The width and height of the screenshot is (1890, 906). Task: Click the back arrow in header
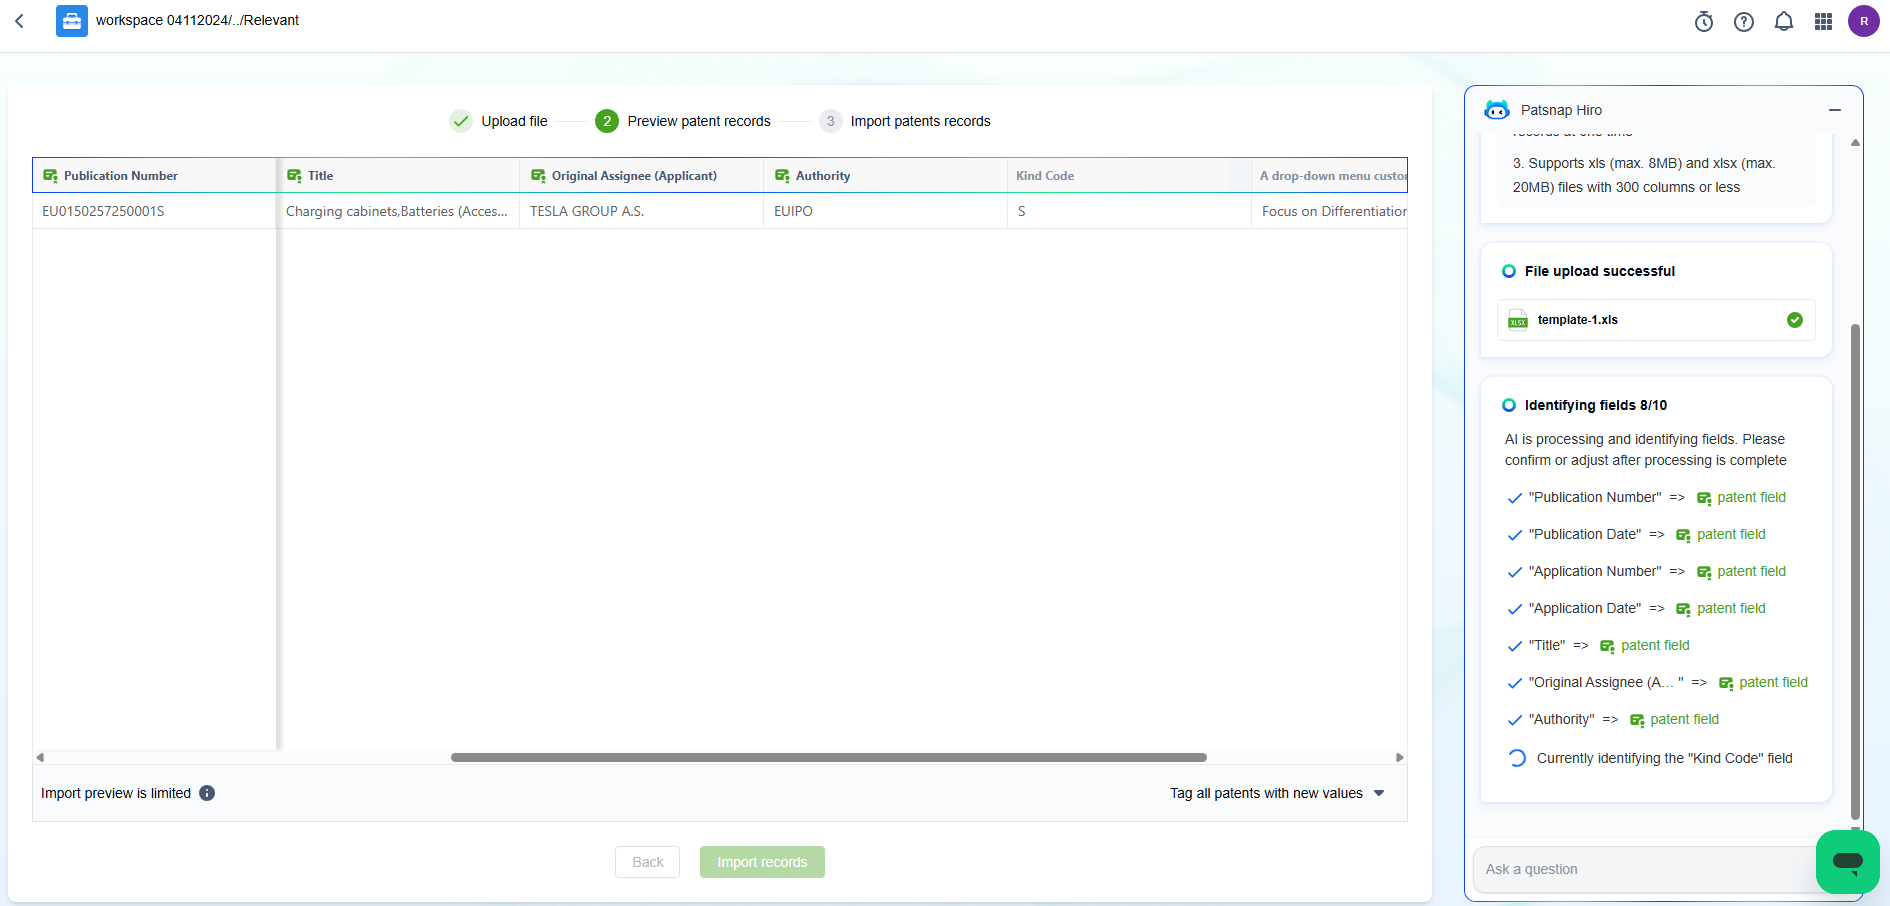pos(19,21)
